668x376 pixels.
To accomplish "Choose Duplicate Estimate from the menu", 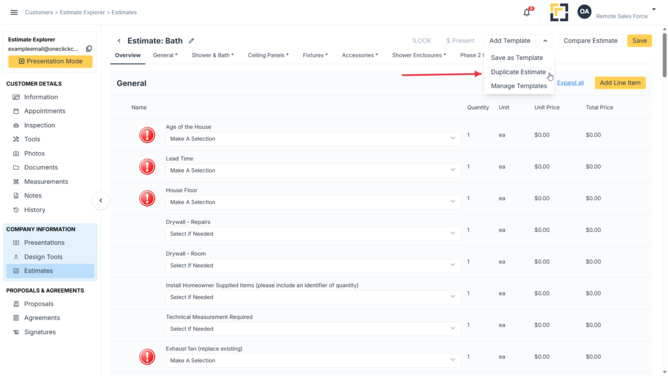I will point(518,72).
